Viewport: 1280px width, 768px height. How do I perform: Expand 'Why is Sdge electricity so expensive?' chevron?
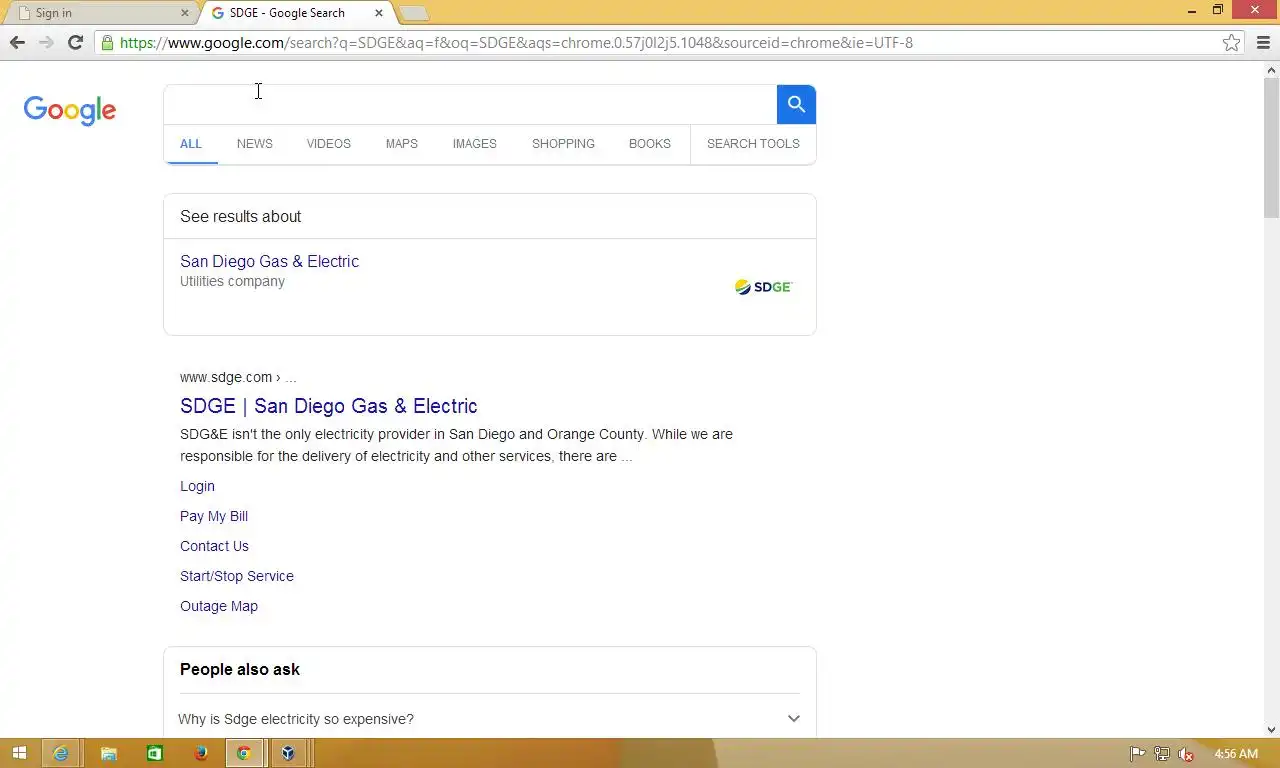point(794,718)
